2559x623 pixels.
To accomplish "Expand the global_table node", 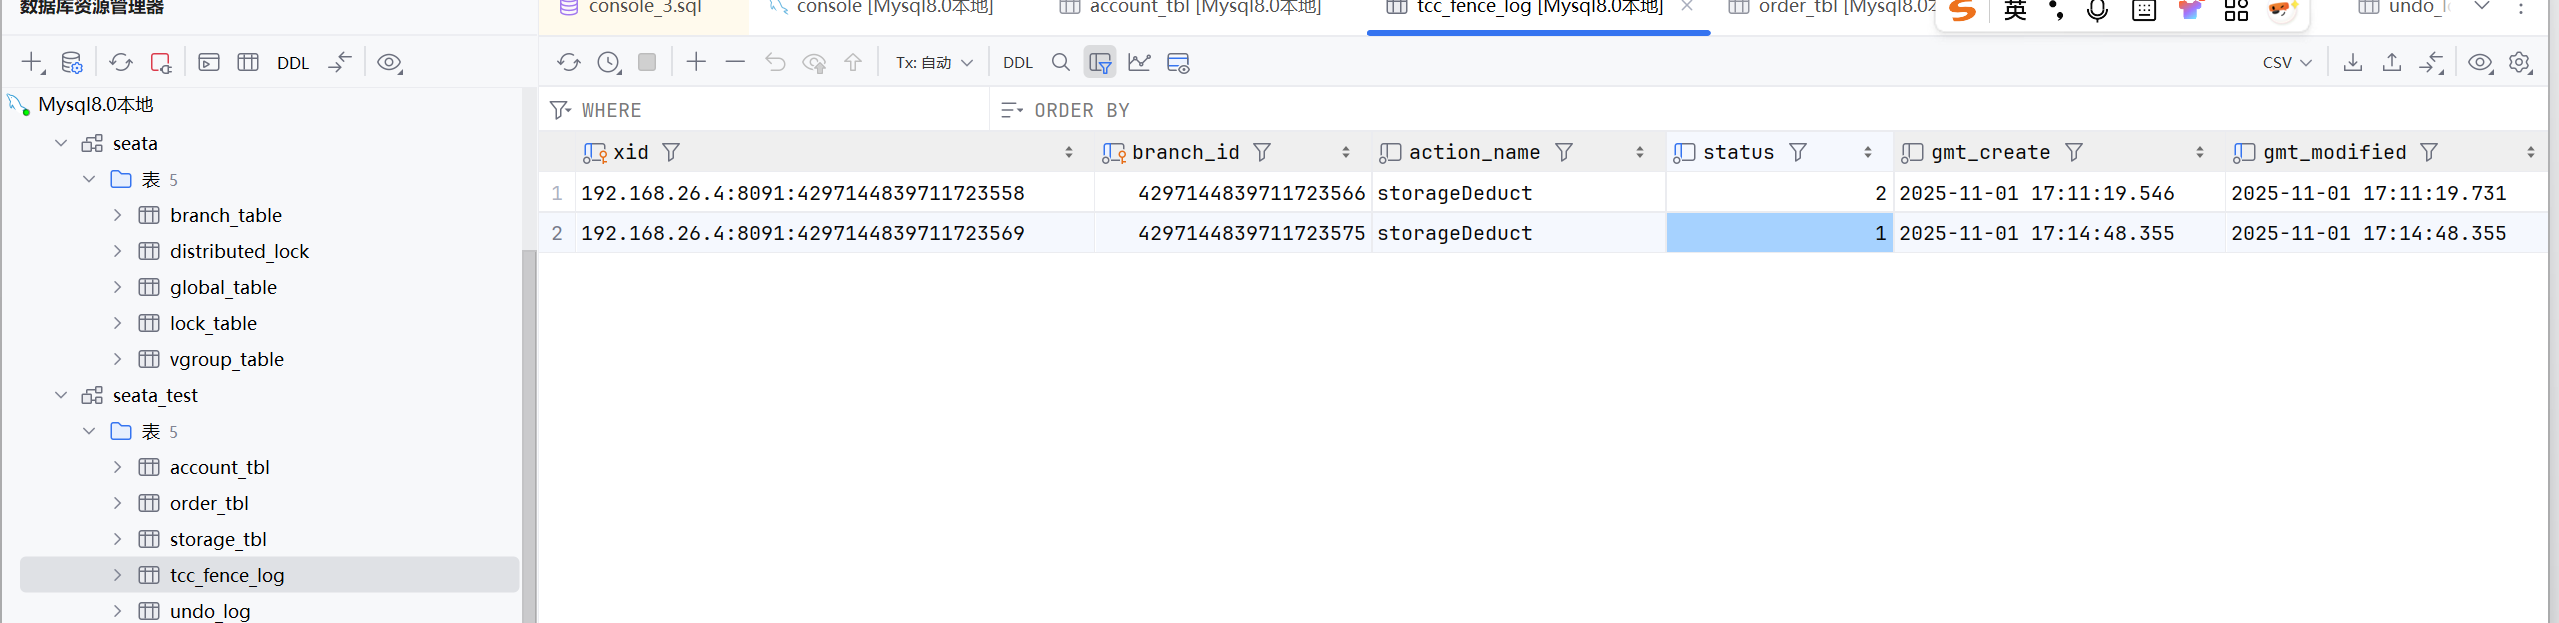I will [117, 287].
